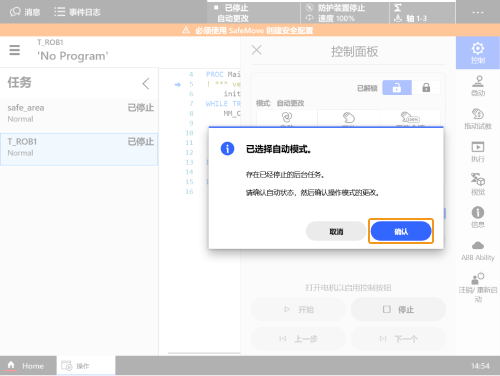The height and width of the screenshot is (376, 500).
Task: Open the 信息 info sidebar icon
Action: tap(478, 217)
